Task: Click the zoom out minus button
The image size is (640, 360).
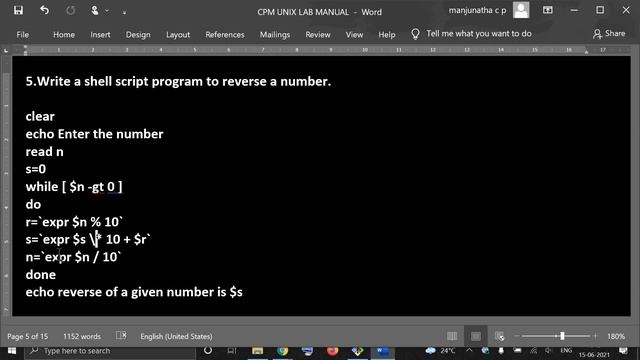Action: coord(517,336)
